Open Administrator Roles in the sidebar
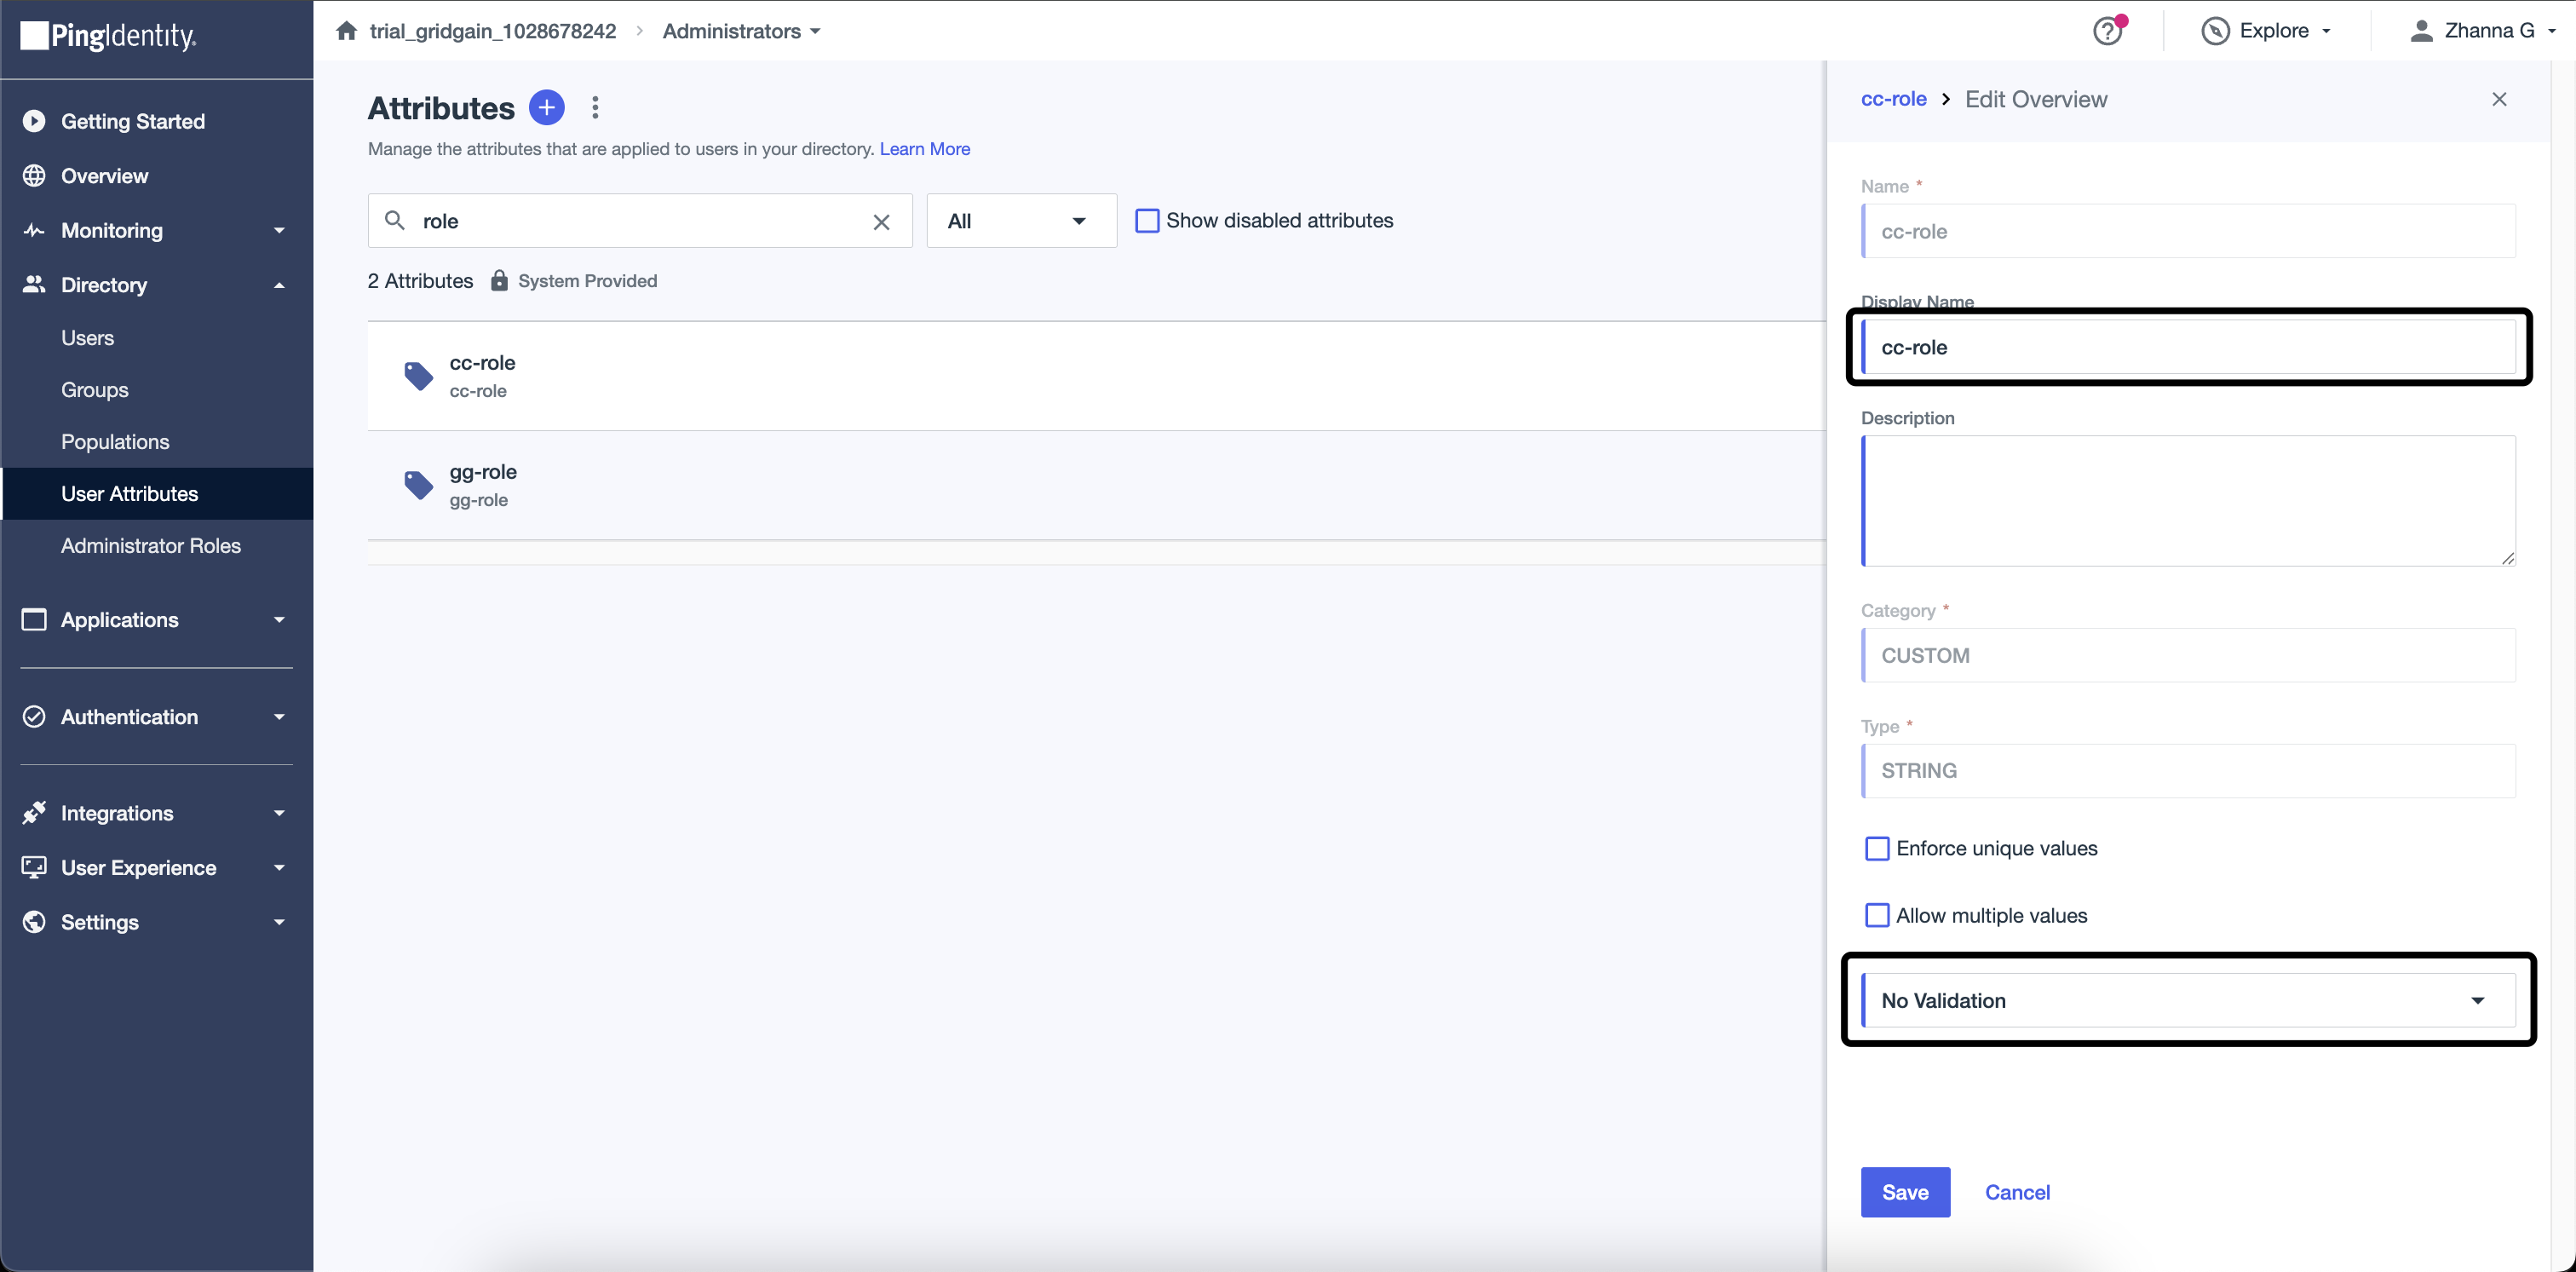This screenshot has width=2576, height=1272. pyautogui.click(x=151, y=546)
